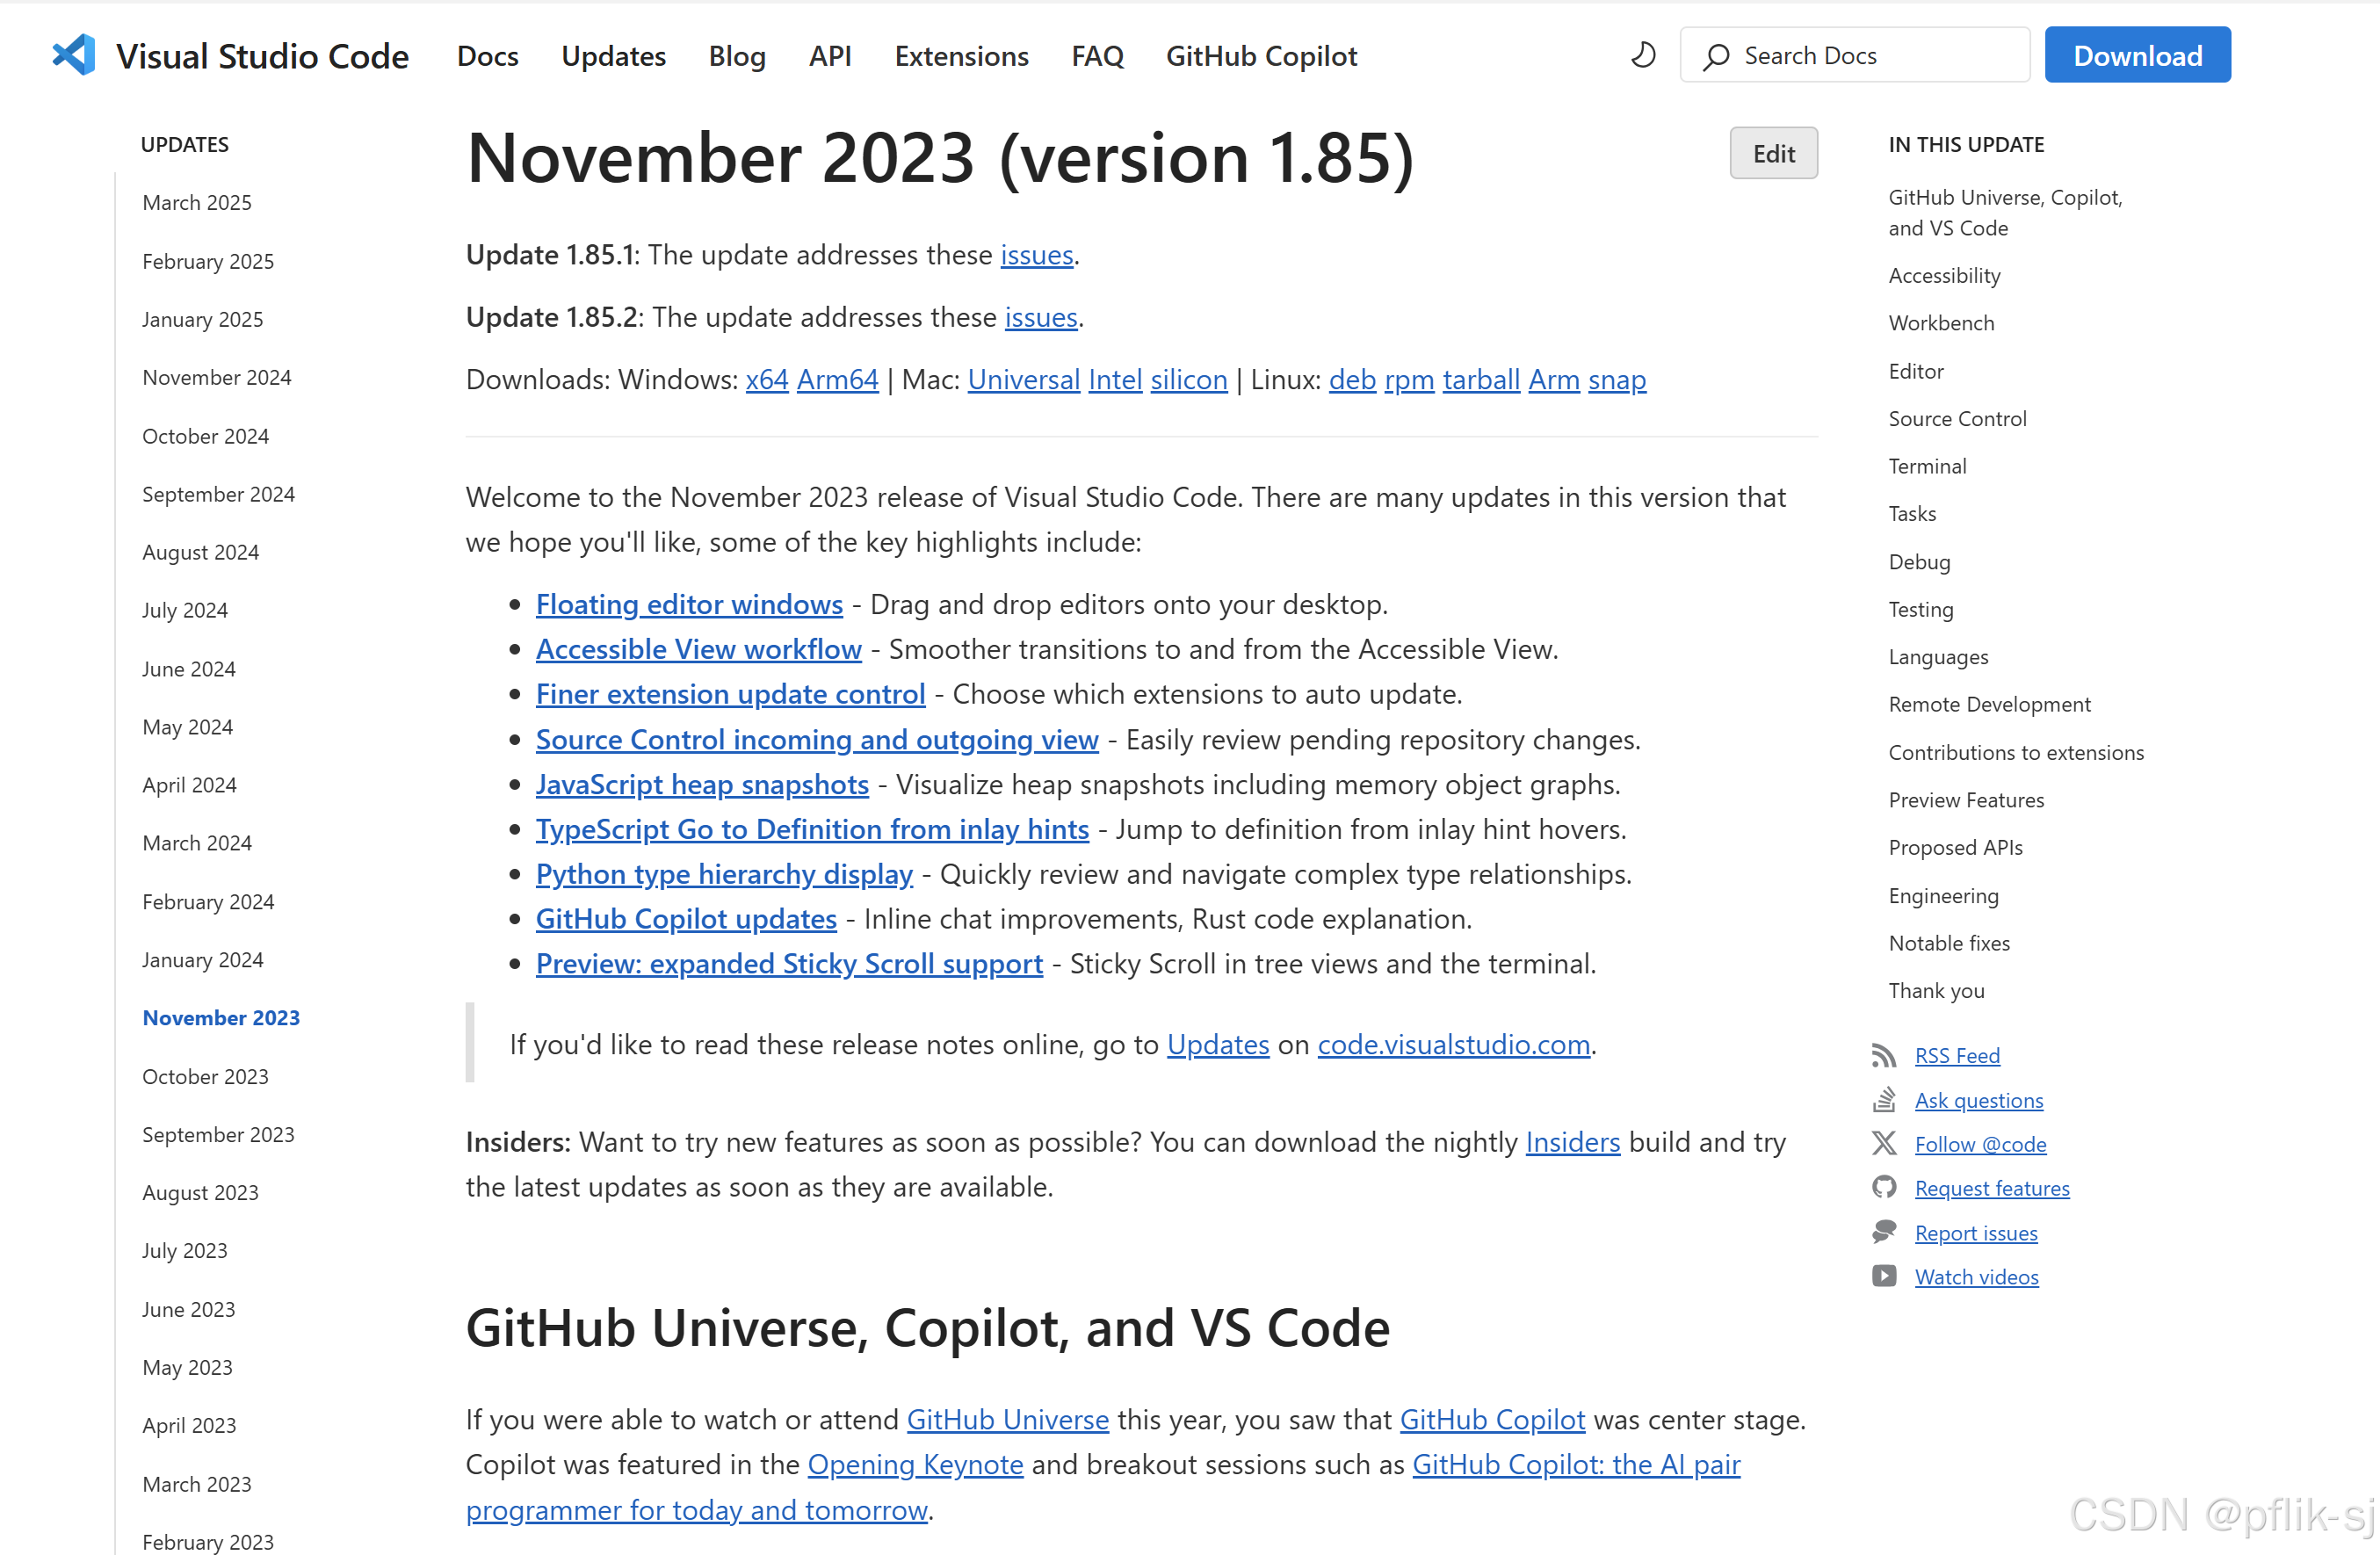Select October 2023 in the updates sidebar
This screenshot has height=1555, width=2380.
tap(205, 1076)
